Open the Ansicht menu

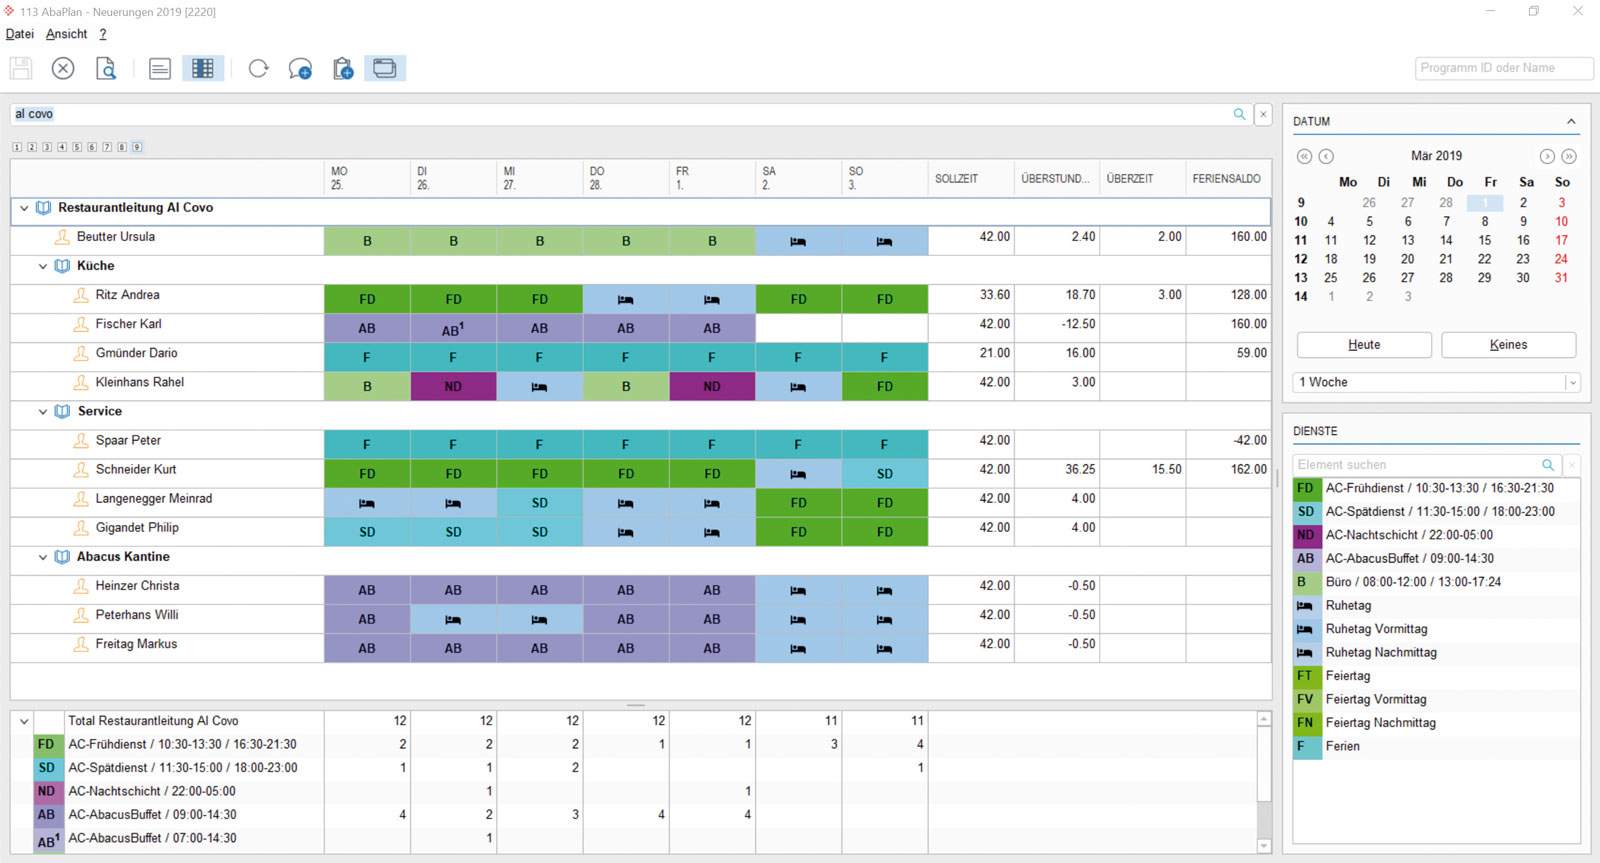66,34
